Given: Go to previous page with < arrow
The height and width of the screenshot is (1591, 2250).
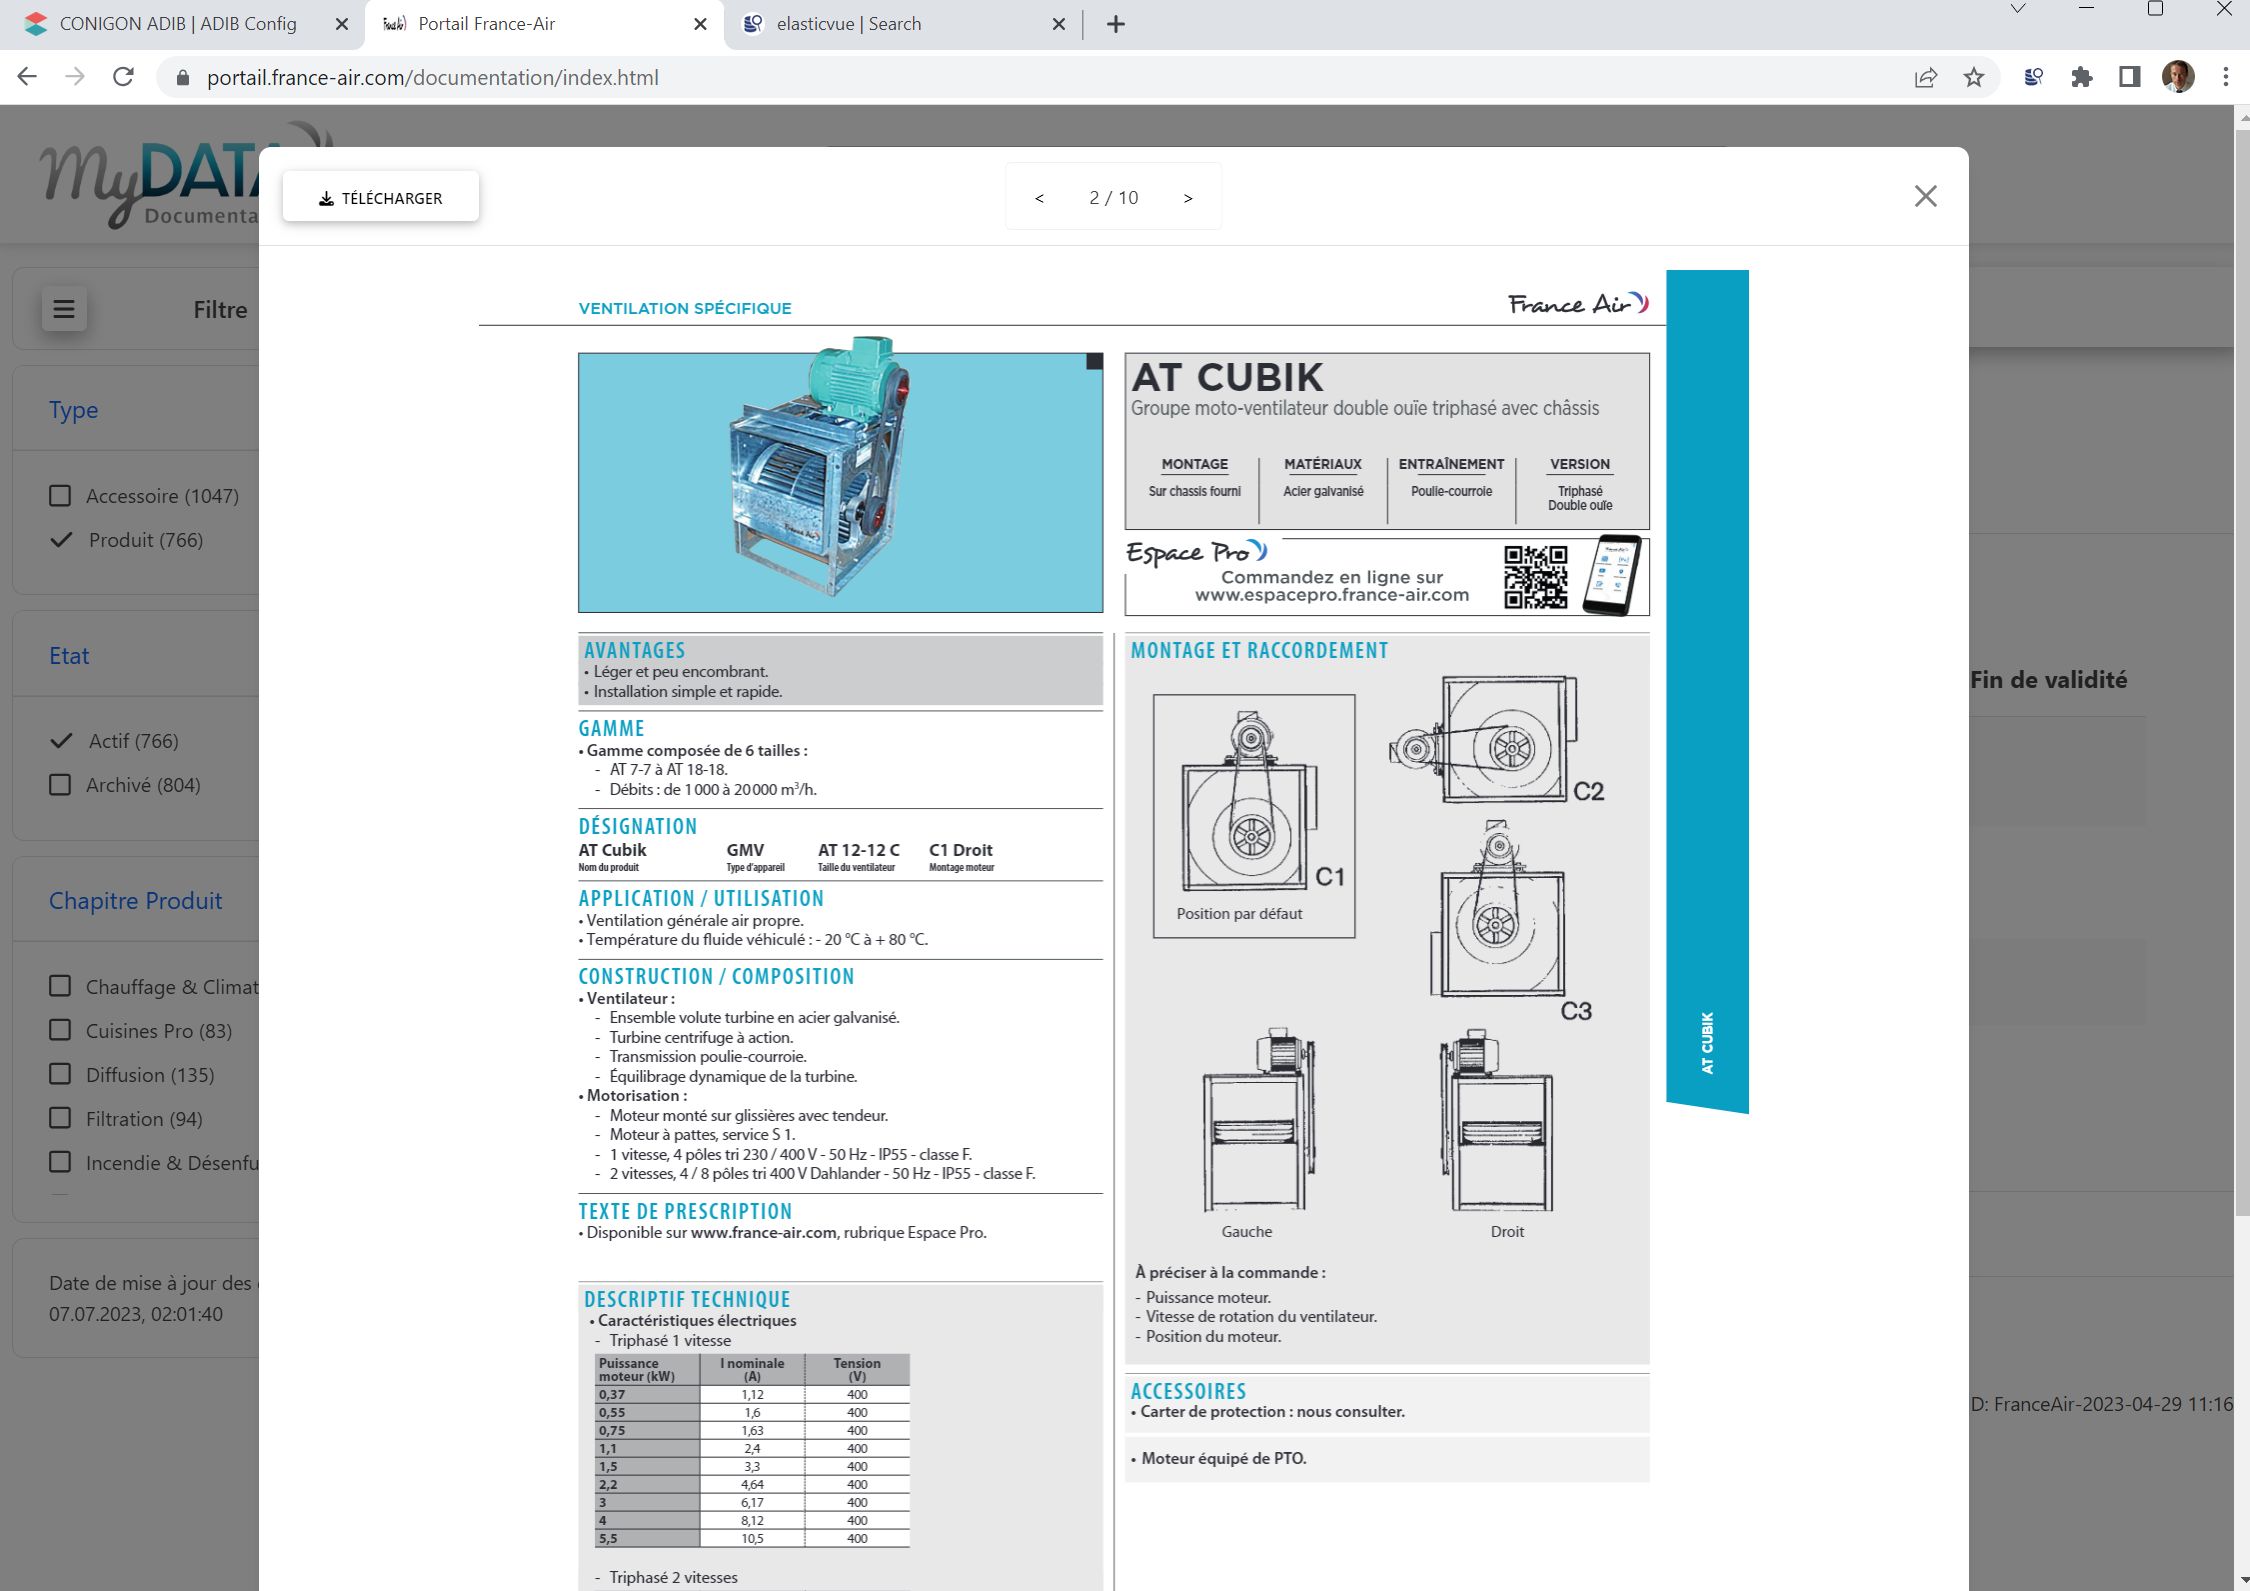Looking at the screenshot, I should (x=1039, y=198).
